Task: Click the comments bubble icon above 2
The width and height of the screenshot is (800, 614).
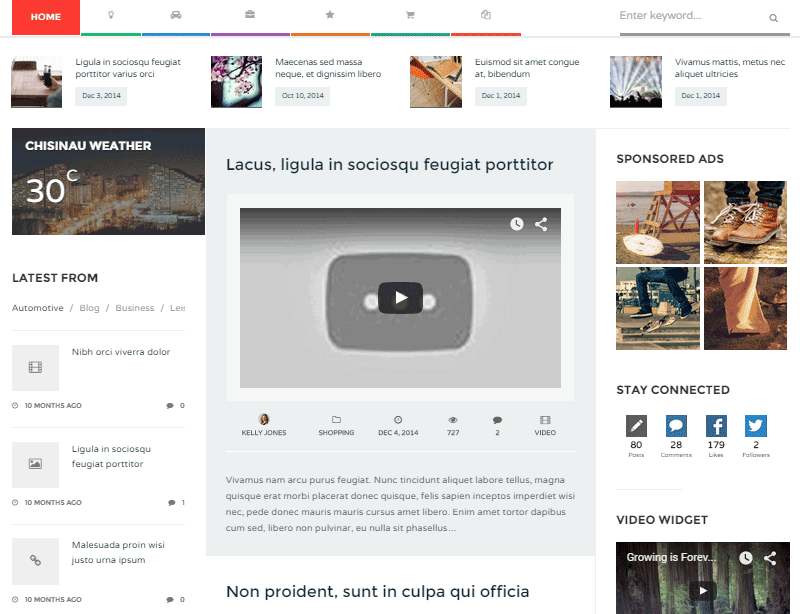Action: pos(497,420)
